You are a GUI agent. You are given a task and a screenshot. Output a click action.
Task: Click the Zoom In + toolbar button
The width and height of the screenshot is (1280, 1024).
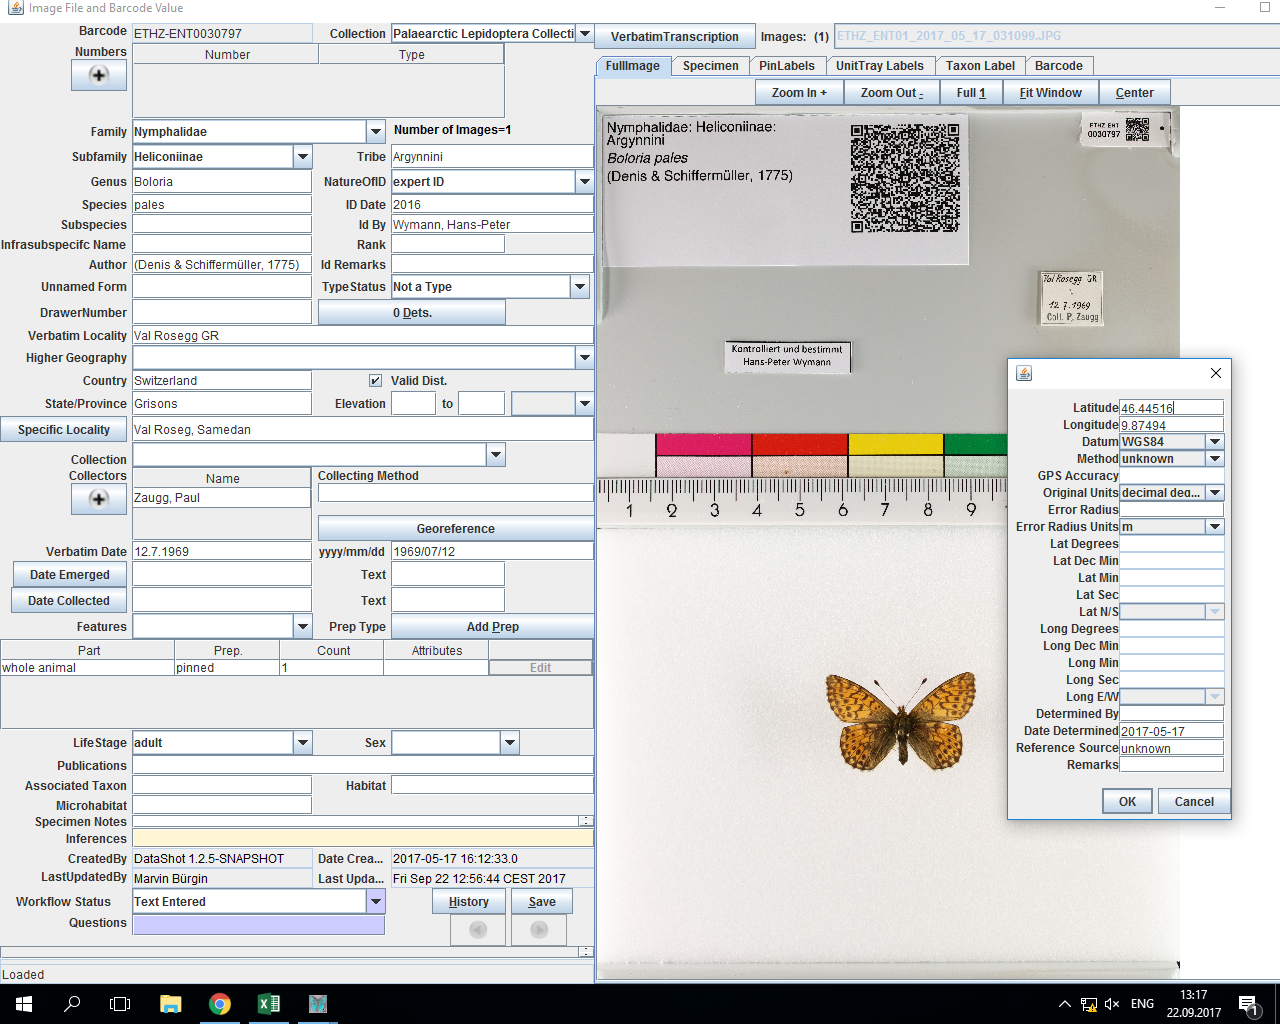pyautogui.click(x=797, y=92)
